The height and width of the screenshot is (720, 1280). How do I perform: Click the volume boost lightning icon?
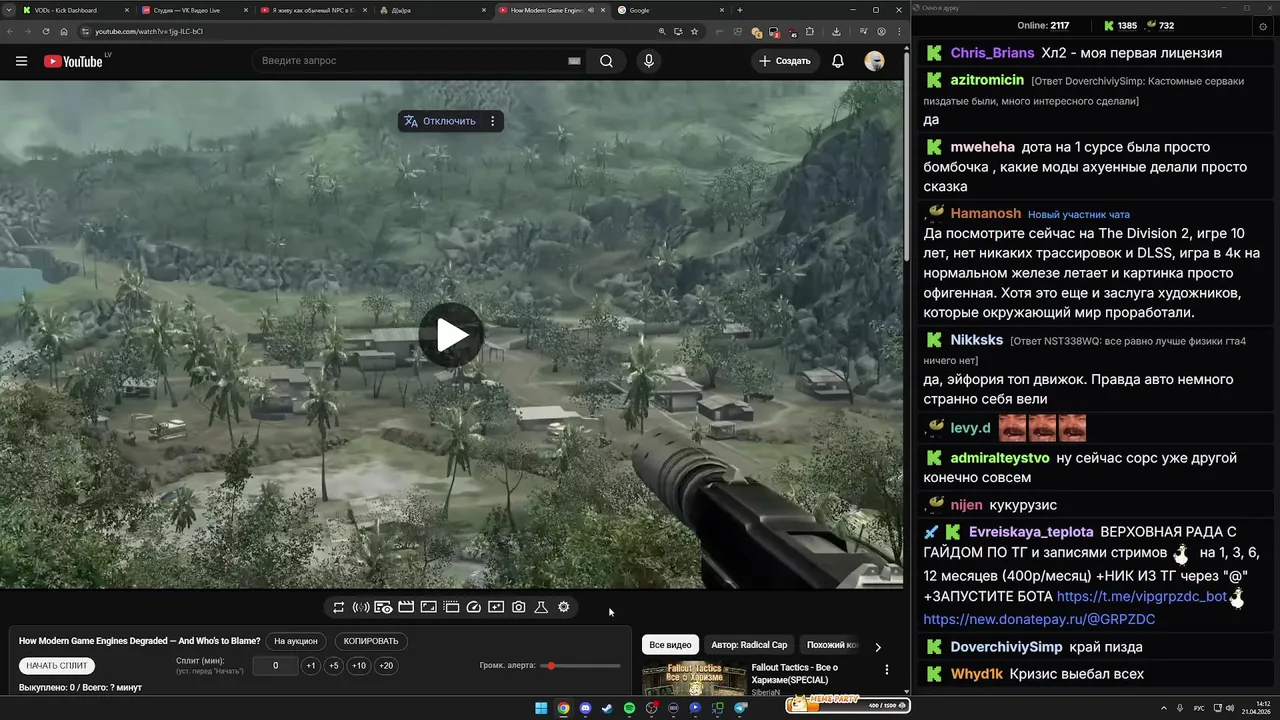[x=361, y=607]
